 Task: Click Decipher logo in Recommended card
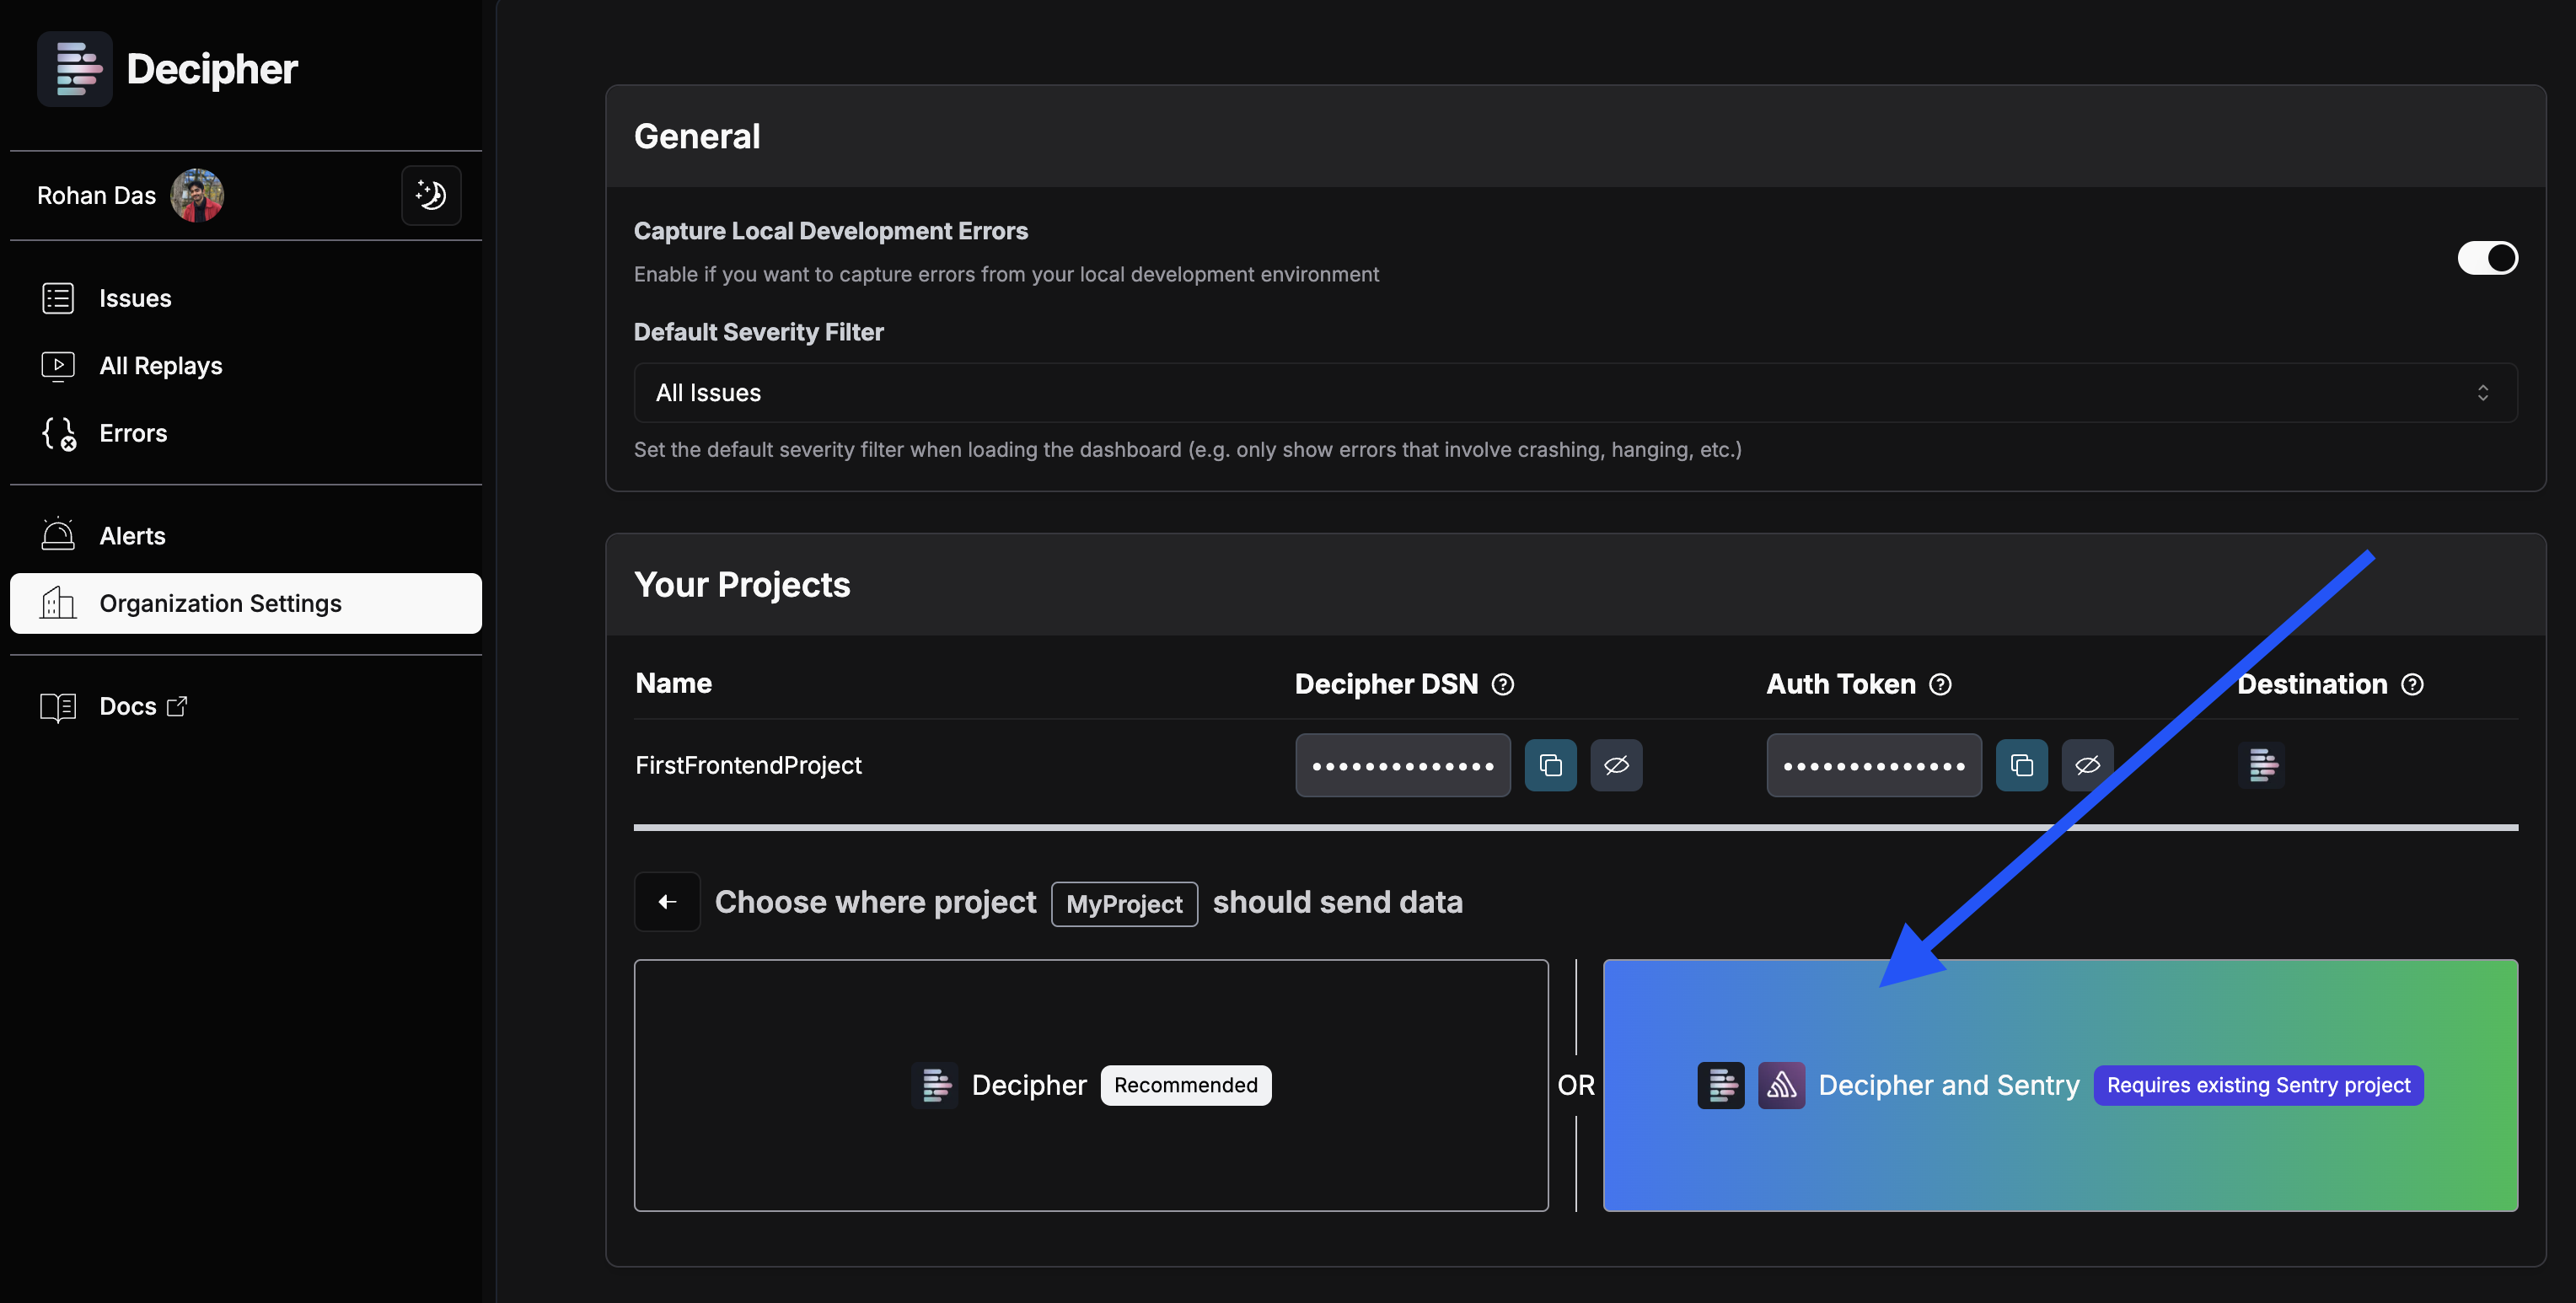(x=935, y=1085)
